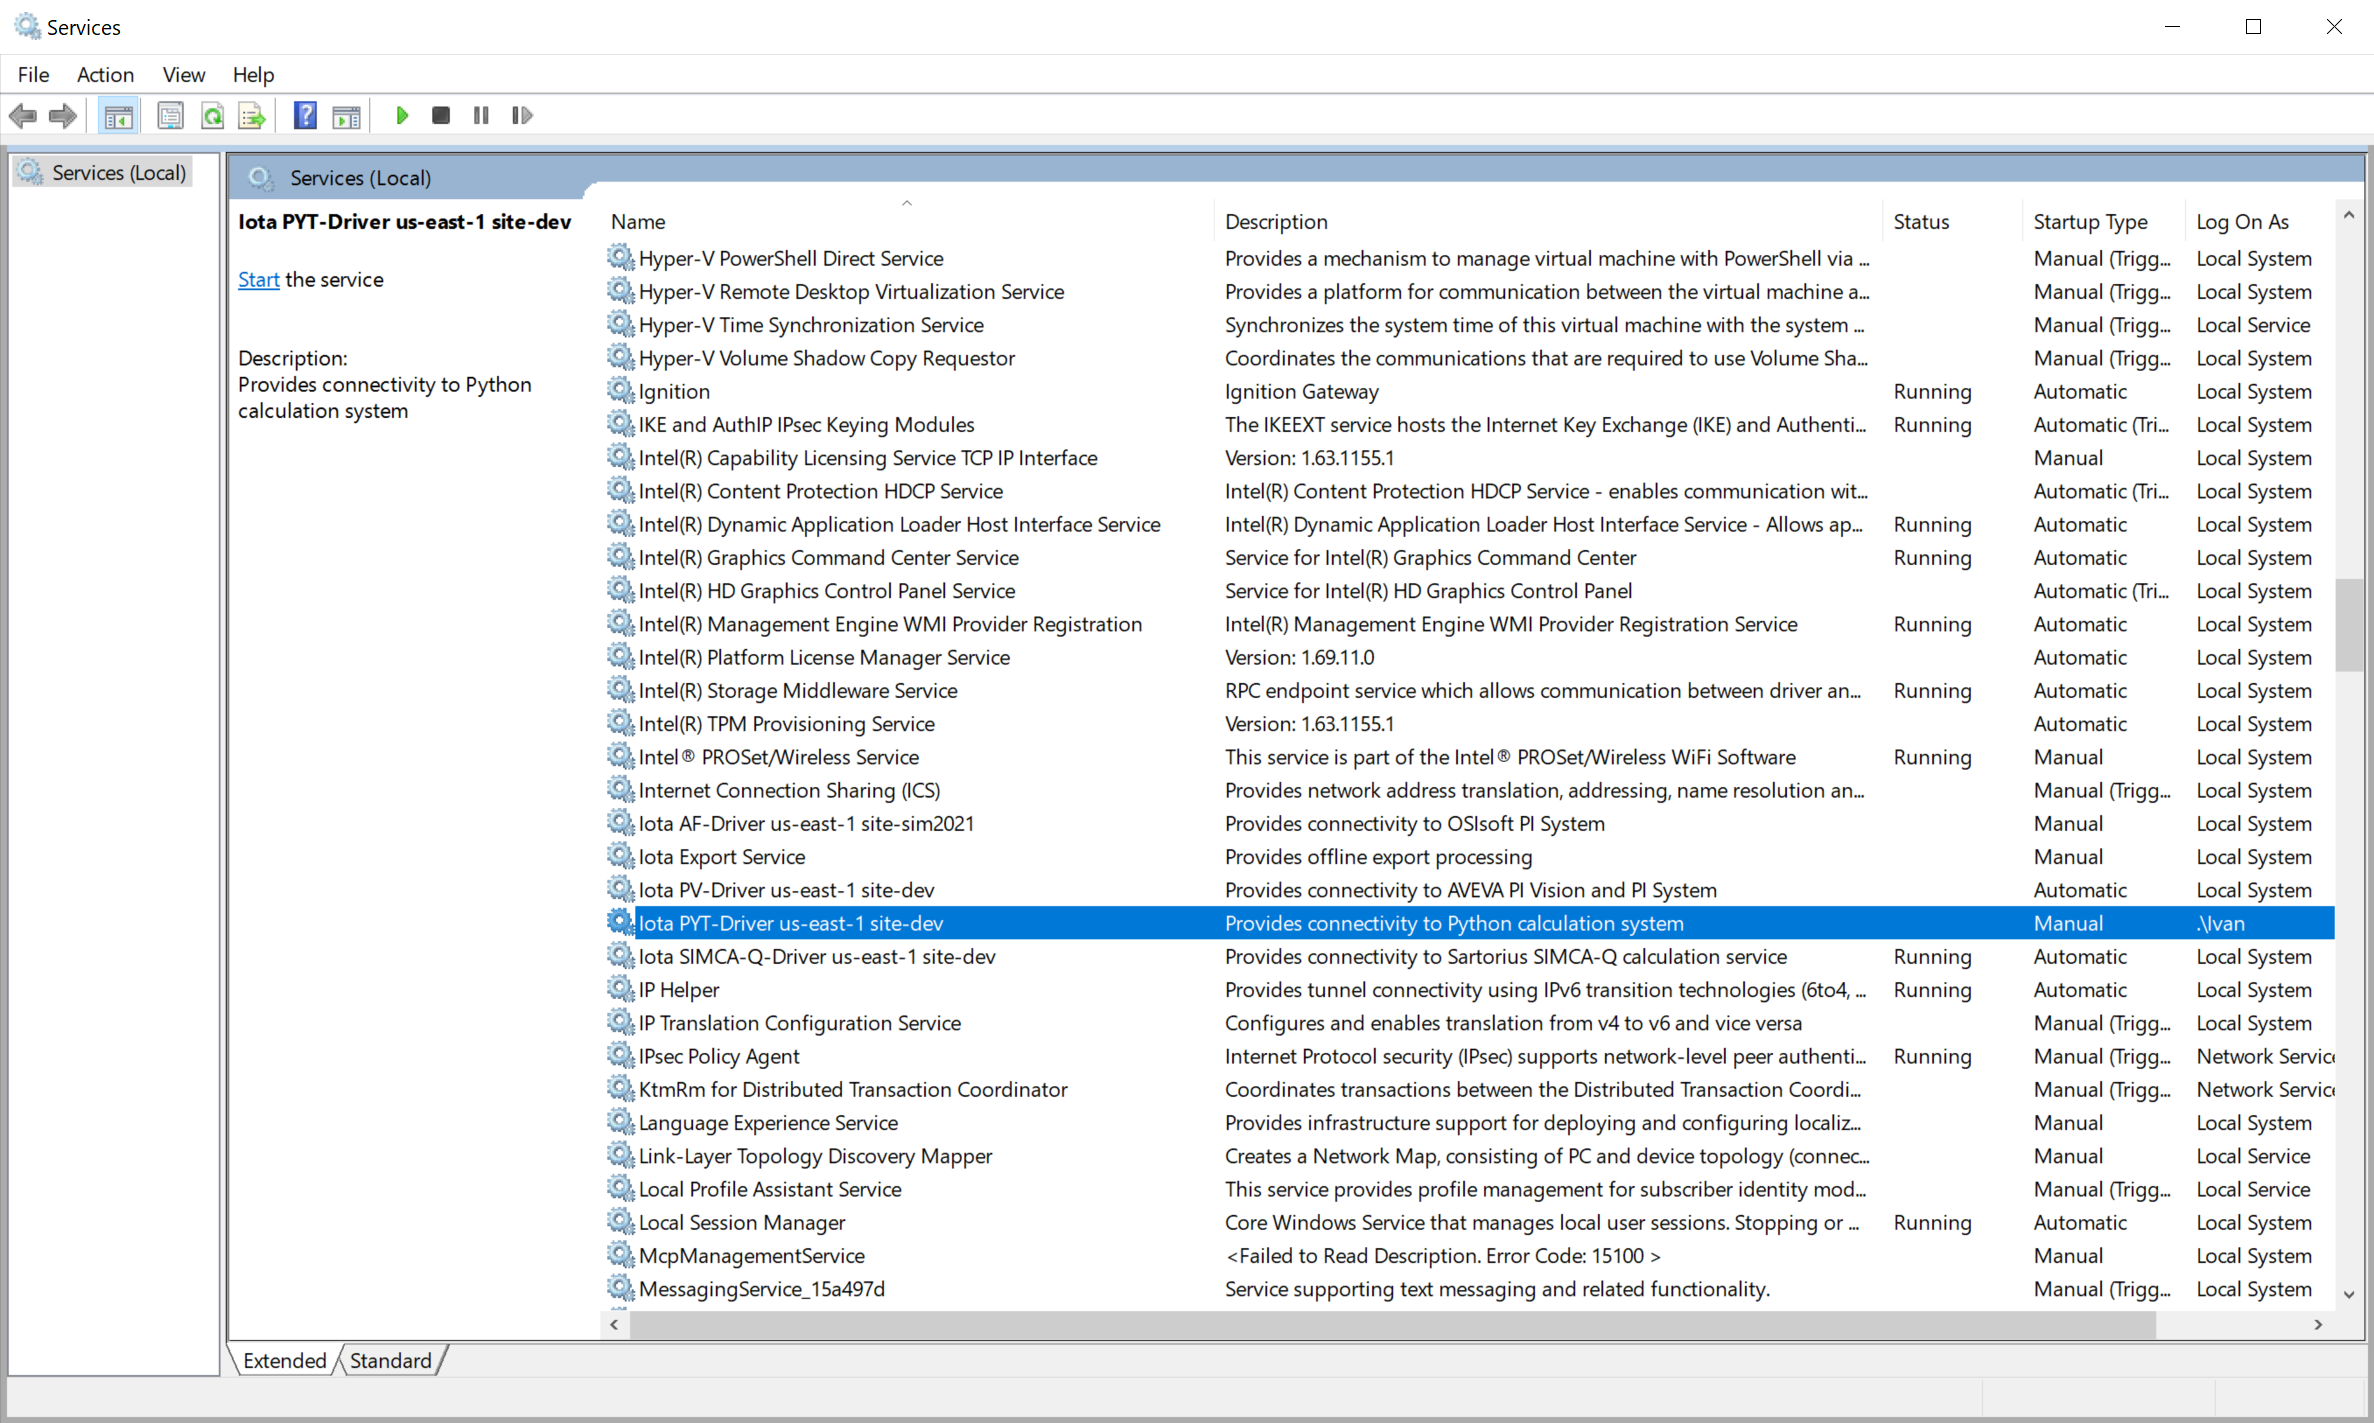Click gear icon of Ignition service

point(621,390)
